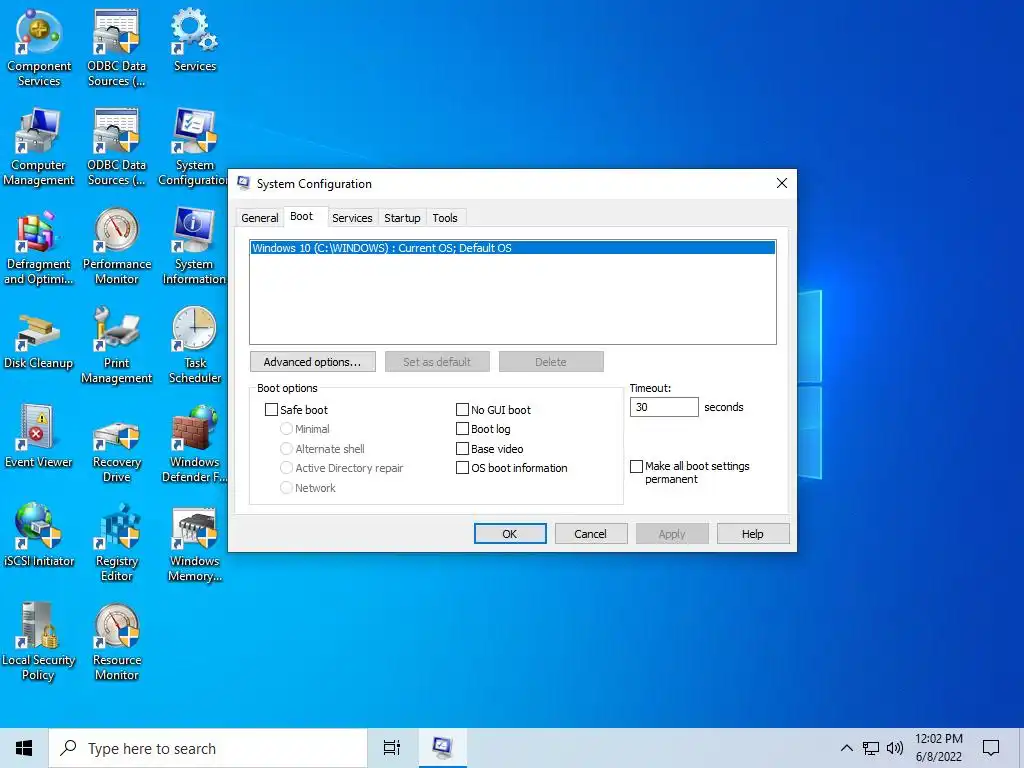Screen dimensions: 1024x768
Task: Click the System Configuration taskbar icon
Action: tap(442, 748)
